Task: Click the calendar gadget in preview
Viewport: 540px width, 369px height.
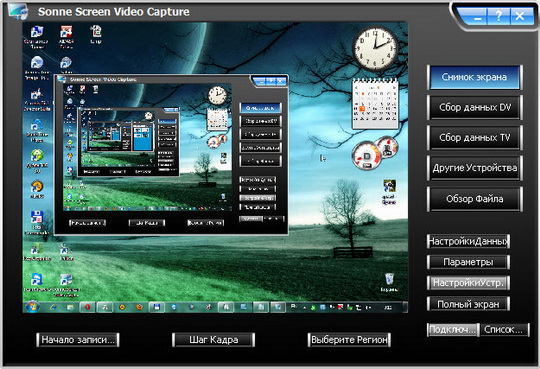Action: 375,103
